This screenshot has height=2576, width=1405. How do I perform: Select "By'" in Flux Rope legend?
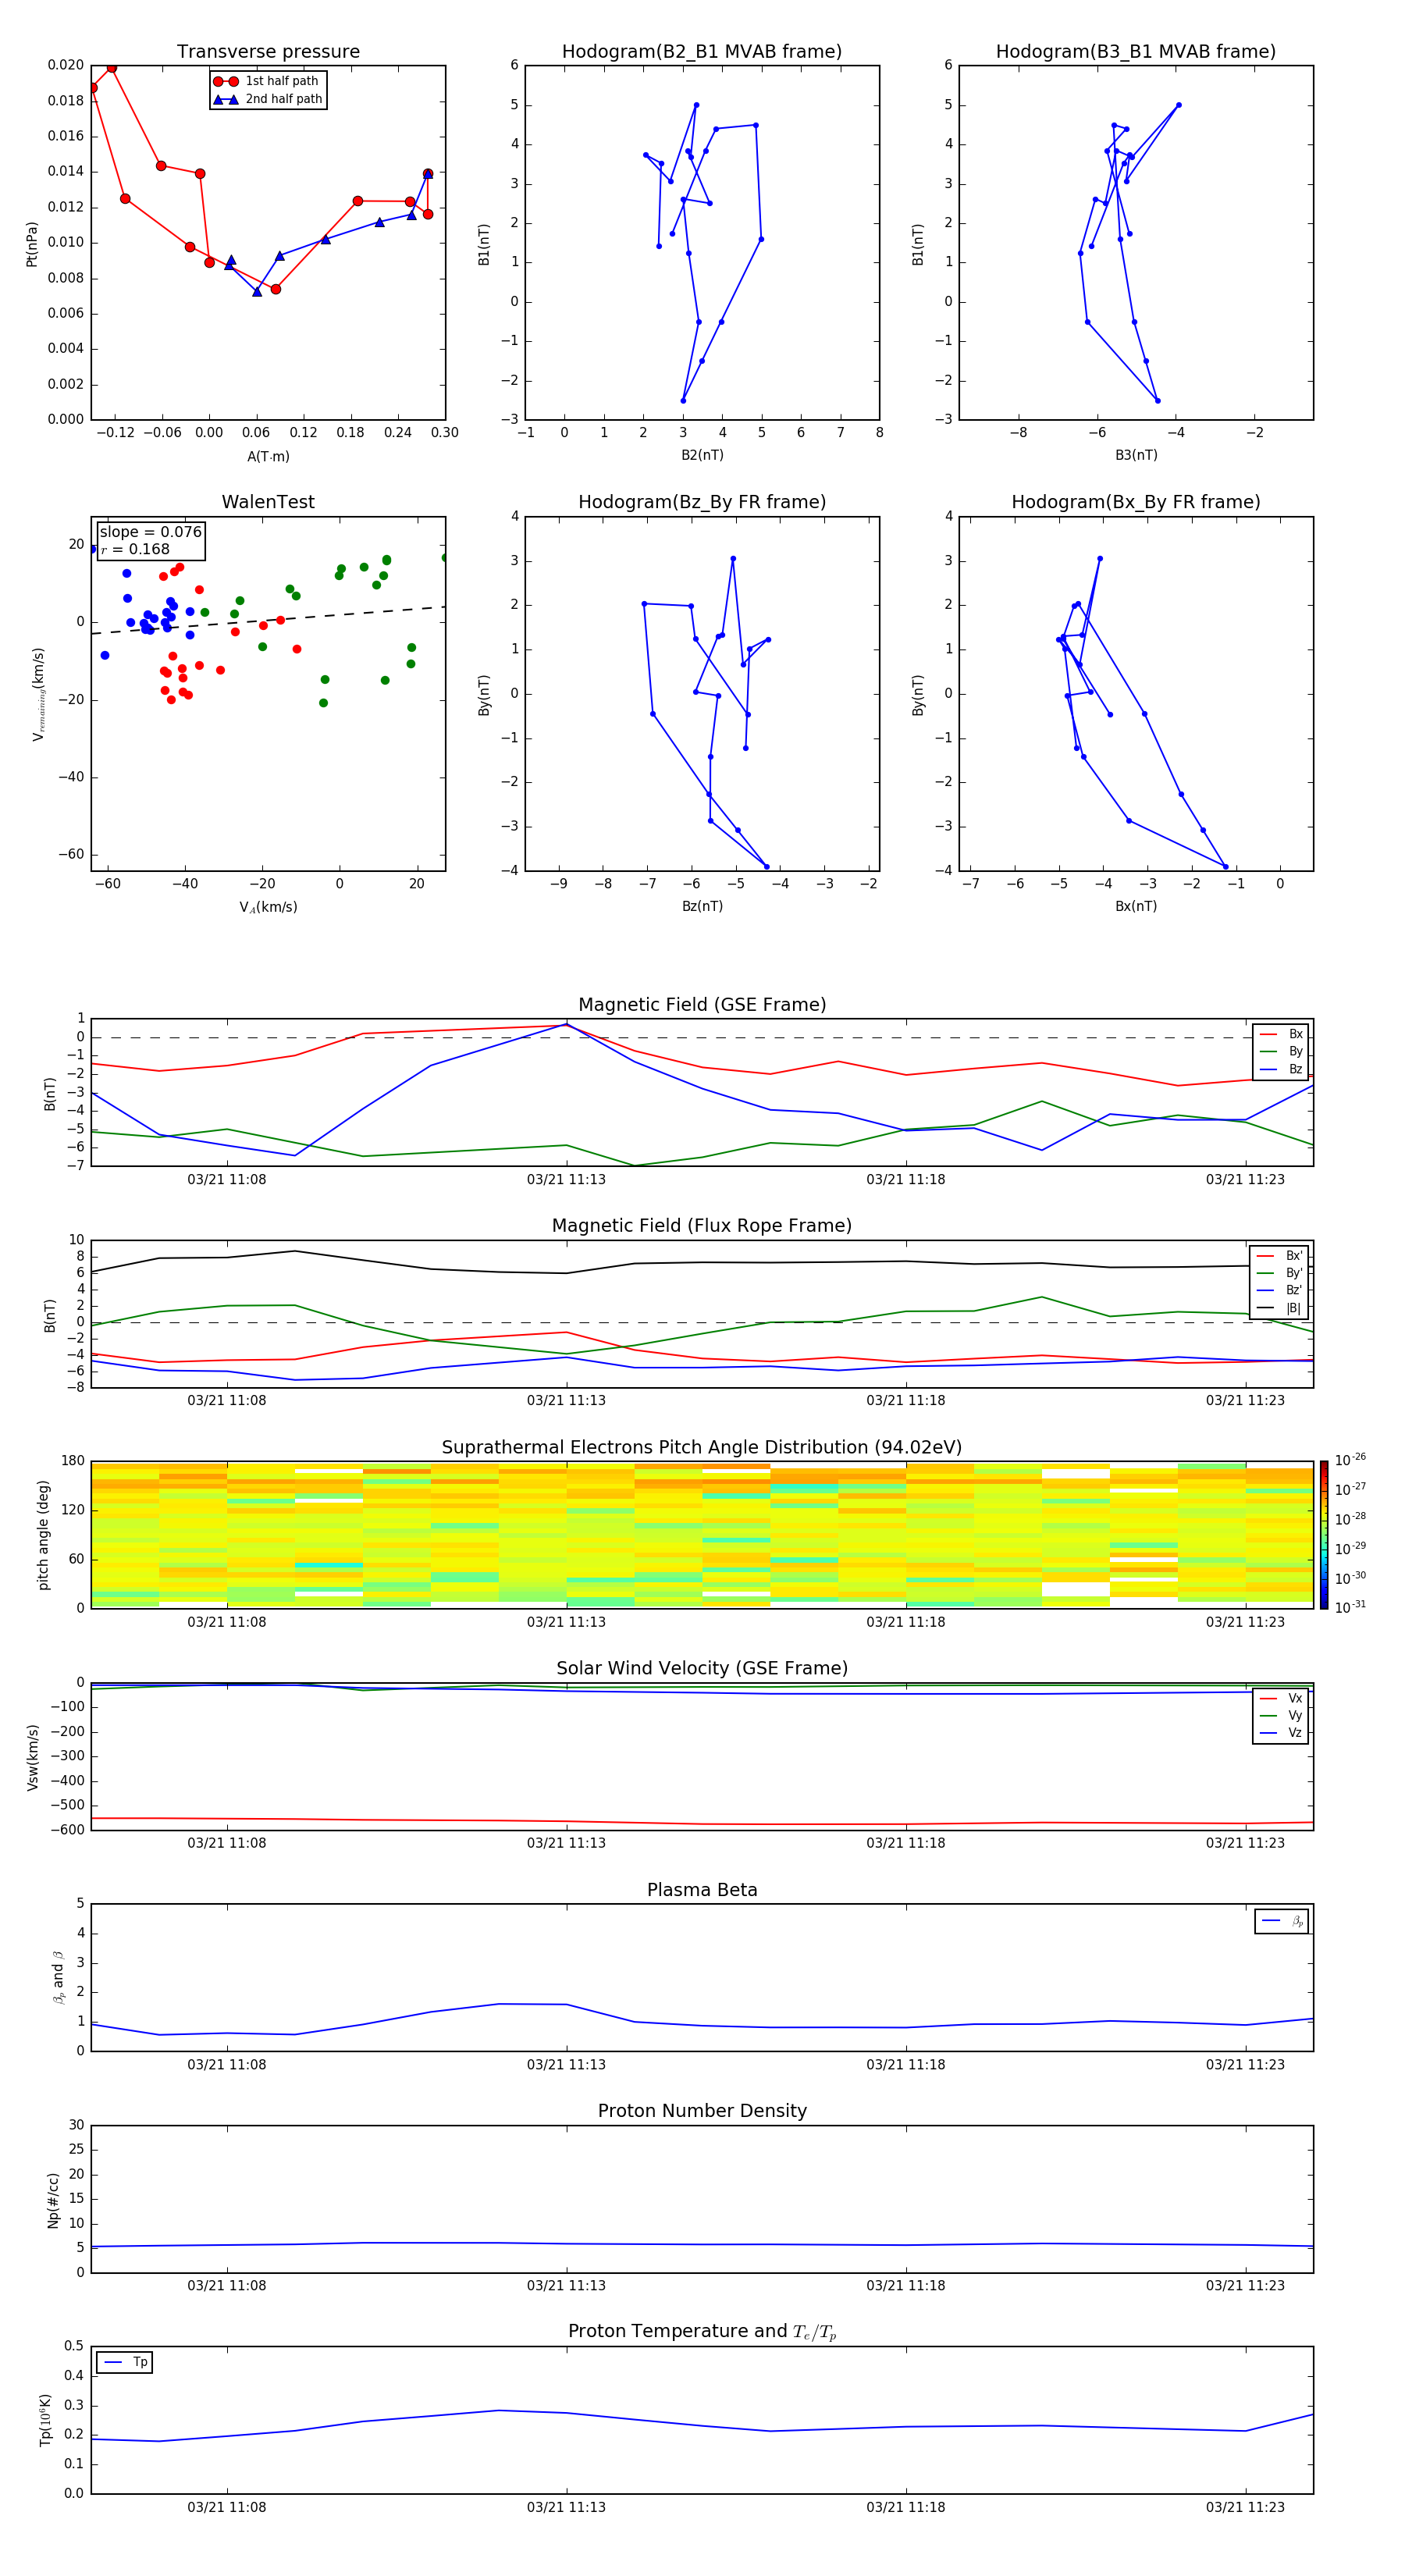(x=1280, y=1274)
